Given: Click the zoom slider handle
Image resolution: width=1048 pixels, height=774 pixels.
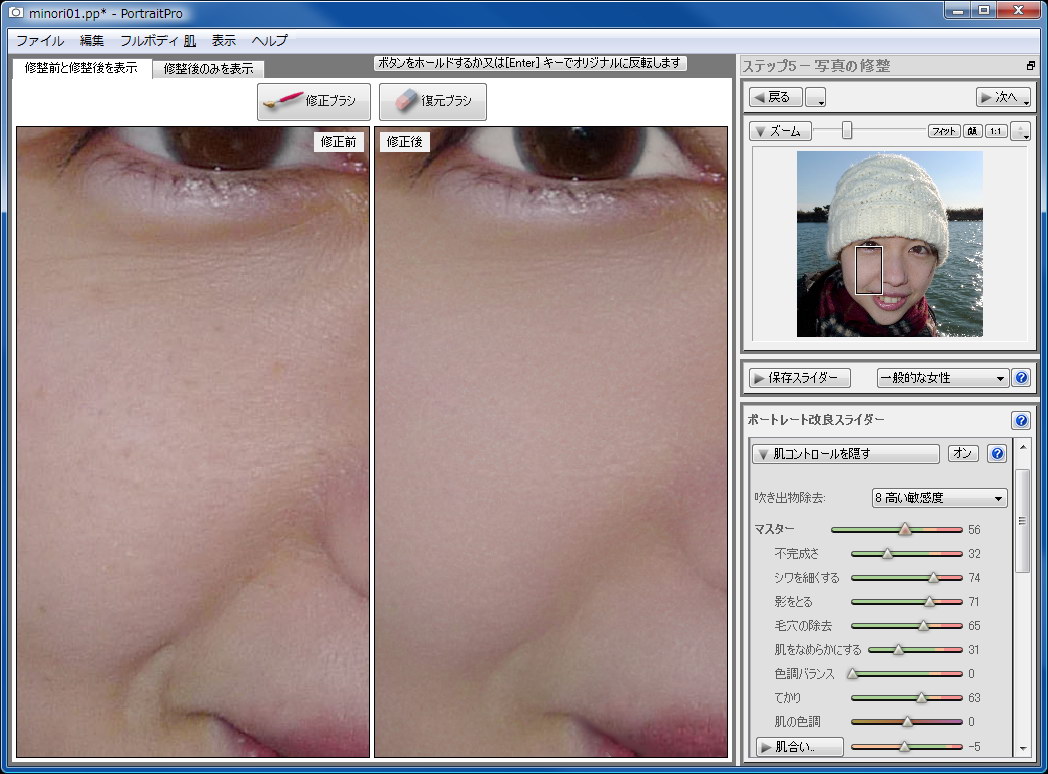Looking at the screenshot, I should coord(847,130).
